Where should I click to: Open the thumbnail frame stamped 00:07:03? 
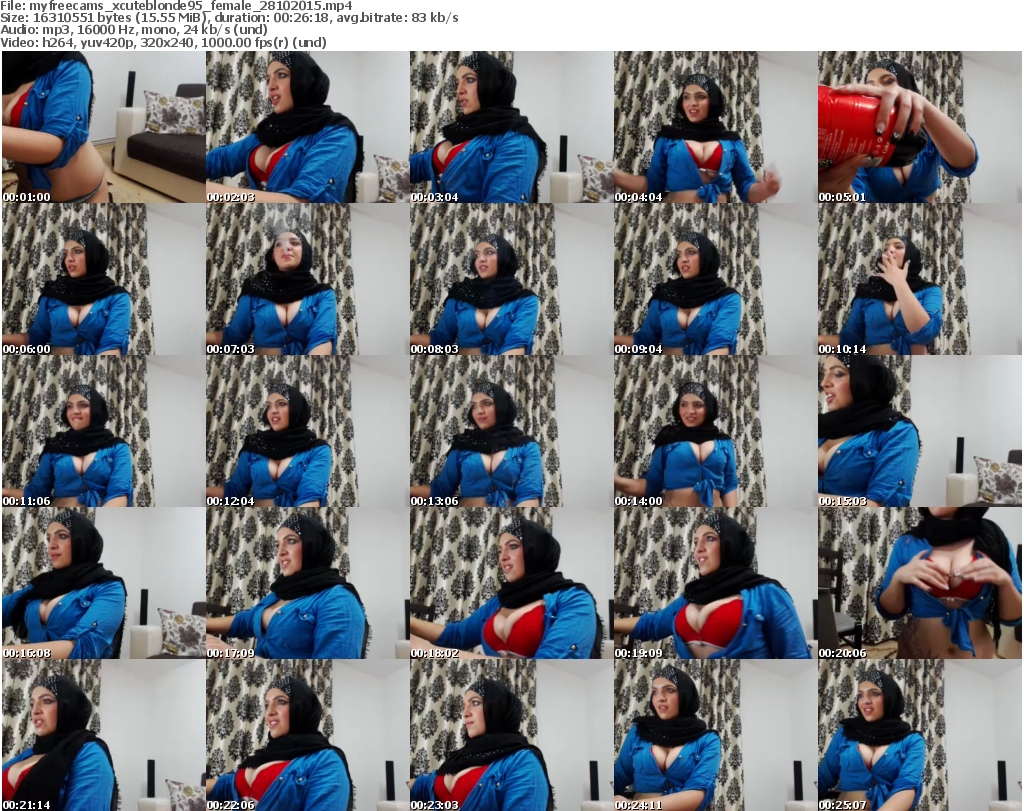308,279
